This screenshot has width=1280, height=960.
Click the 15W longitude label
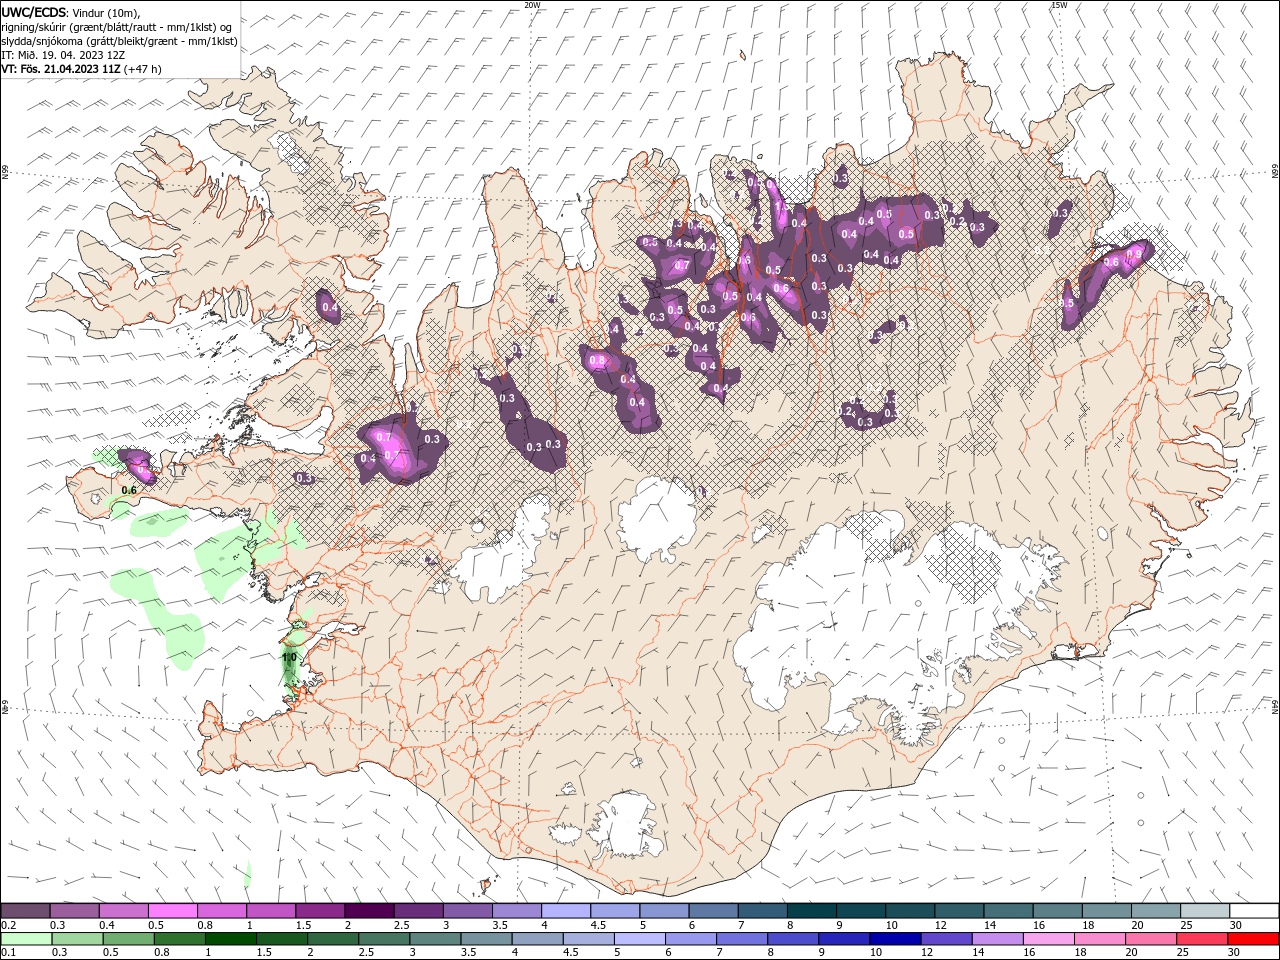(1059, 5)
